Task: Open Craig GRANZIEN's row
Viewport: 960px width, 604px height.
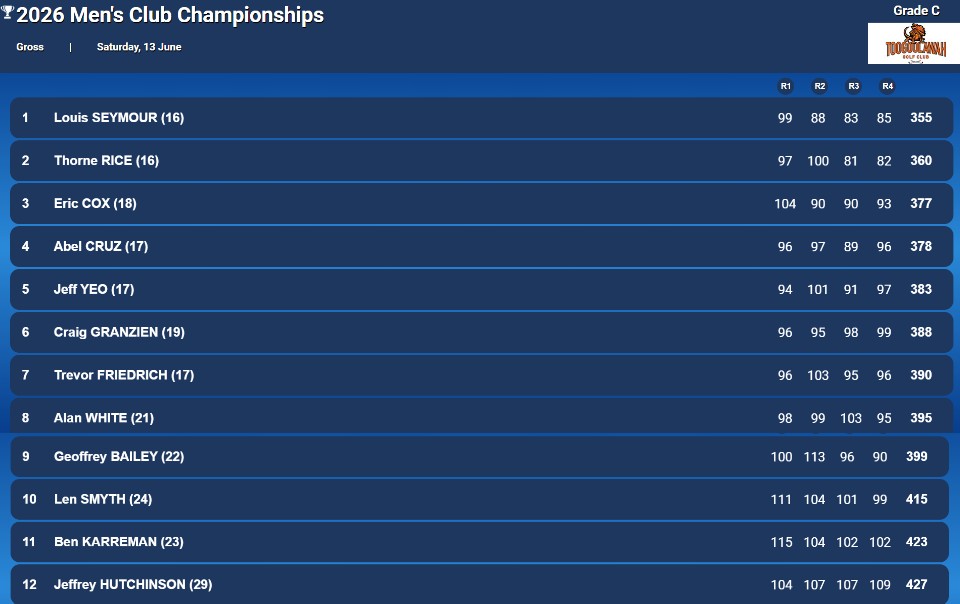Action: pos(481,332)
